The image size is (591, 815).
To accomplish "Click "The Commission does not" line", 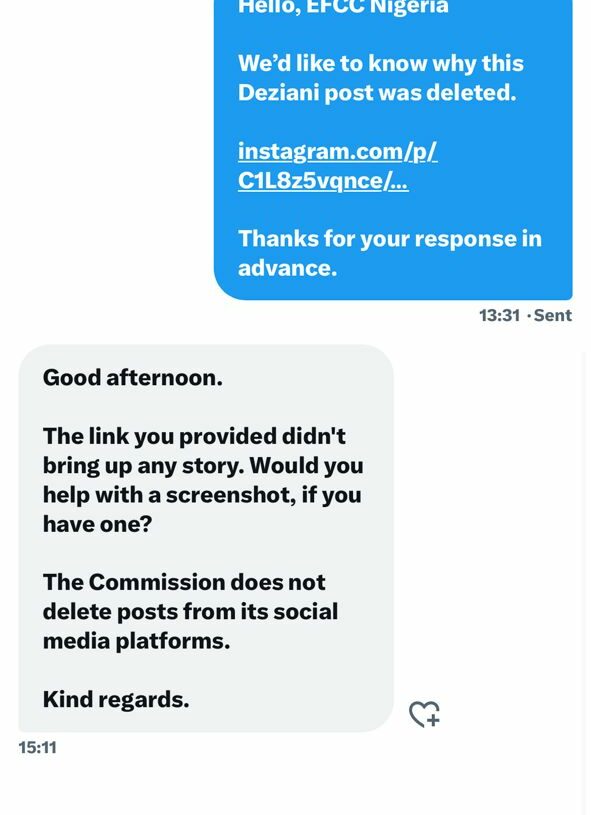I will (184, 582).
